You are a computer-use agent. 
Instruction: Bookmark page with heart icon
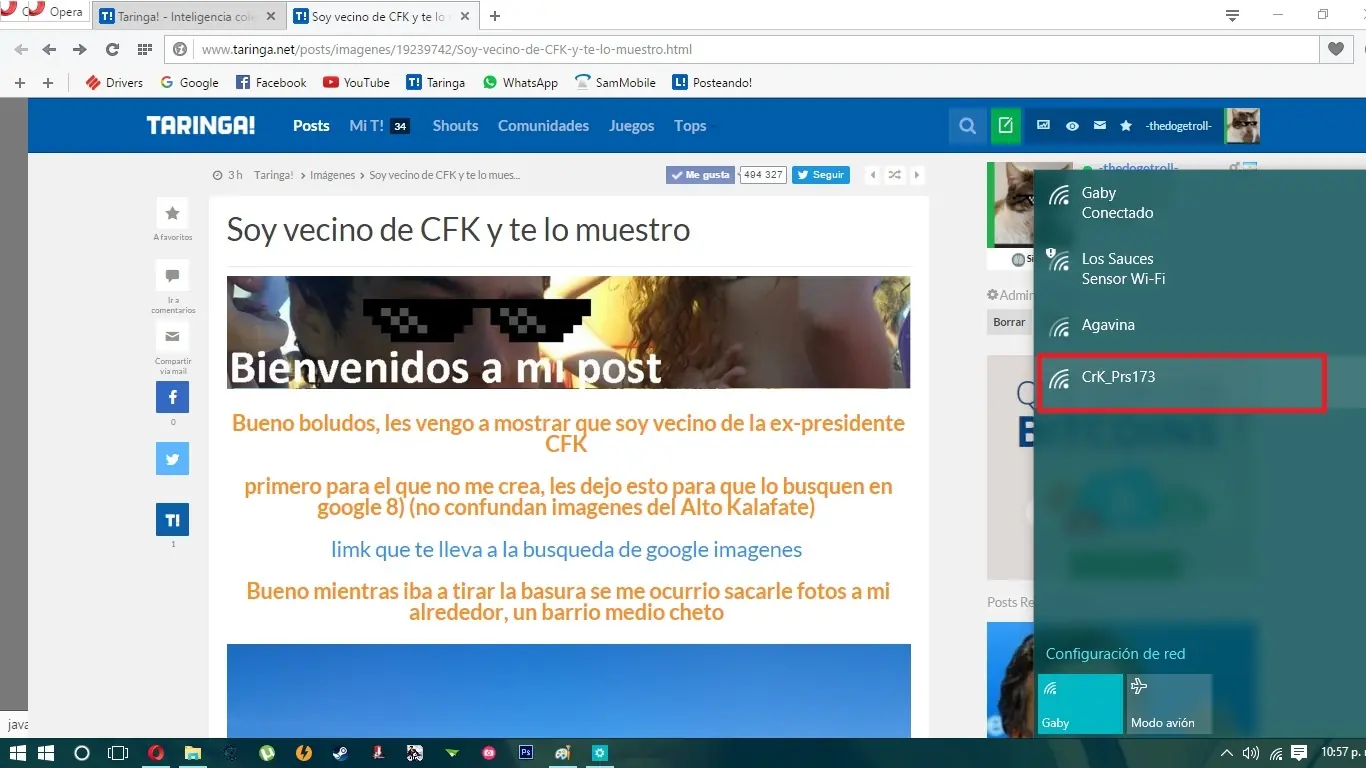(x=1336, y=49)
